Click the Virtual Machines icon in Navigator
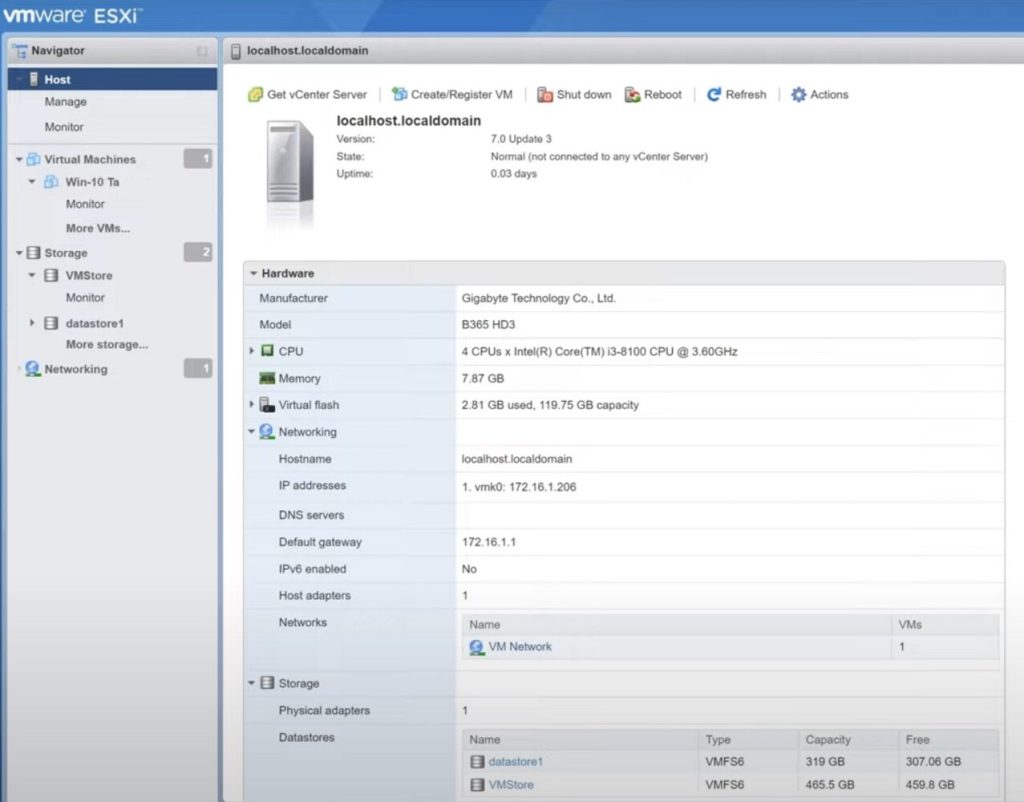This screenshot has height=802, width=1024. click(33, 159)
